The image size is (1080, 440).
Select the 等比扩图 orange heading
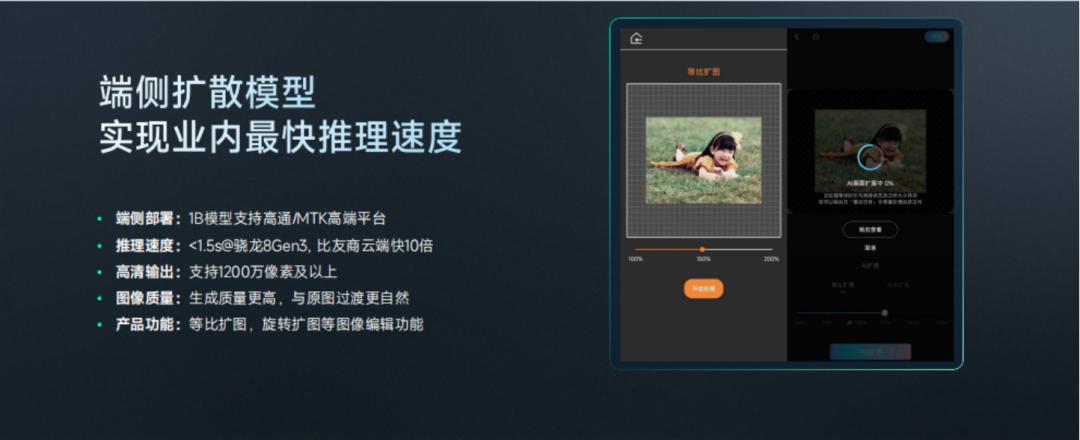point(703,72)
